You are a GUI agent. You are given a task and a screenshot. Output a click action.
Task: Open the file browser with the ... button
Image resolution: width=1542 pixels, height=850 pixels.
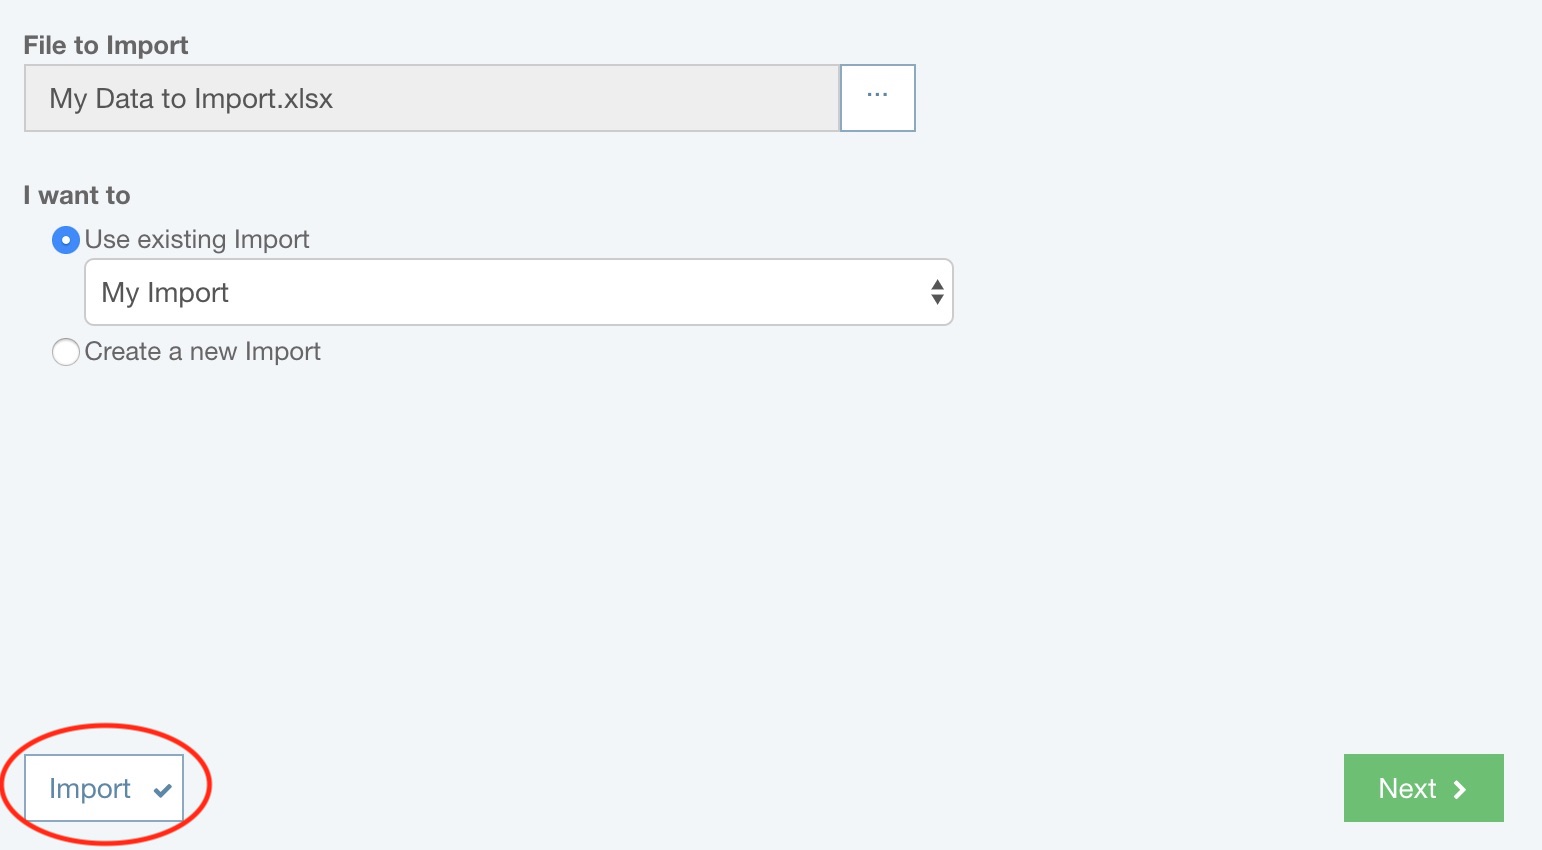point(877,97)
